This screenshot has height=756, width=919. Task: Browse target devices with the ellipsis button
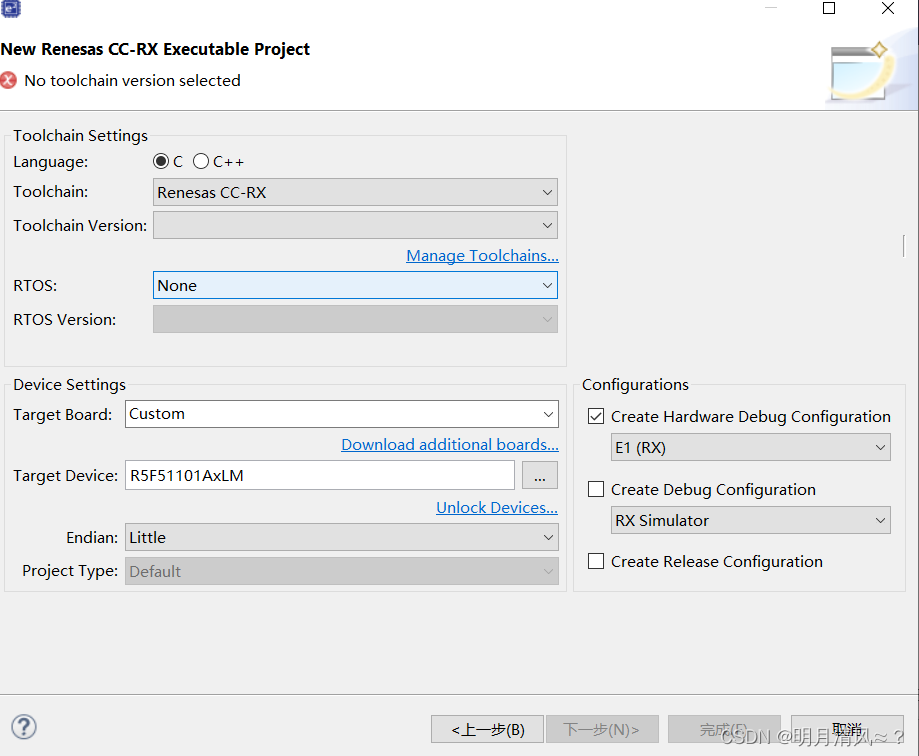click(x=540, y=475)
